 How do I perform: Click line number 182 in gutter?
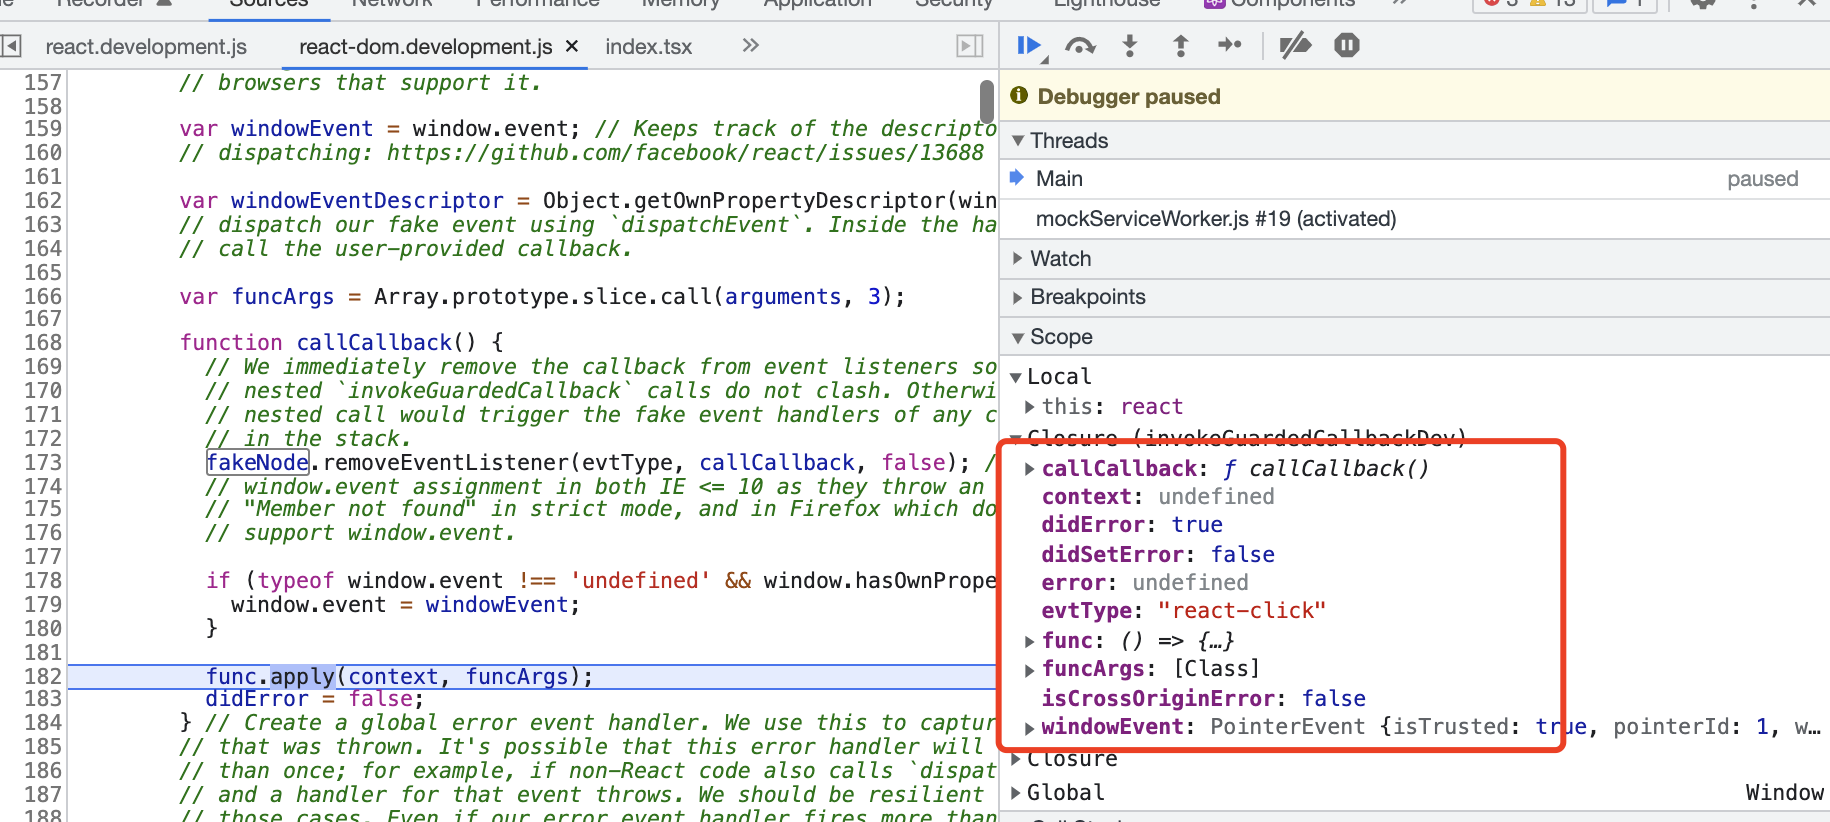43,677
